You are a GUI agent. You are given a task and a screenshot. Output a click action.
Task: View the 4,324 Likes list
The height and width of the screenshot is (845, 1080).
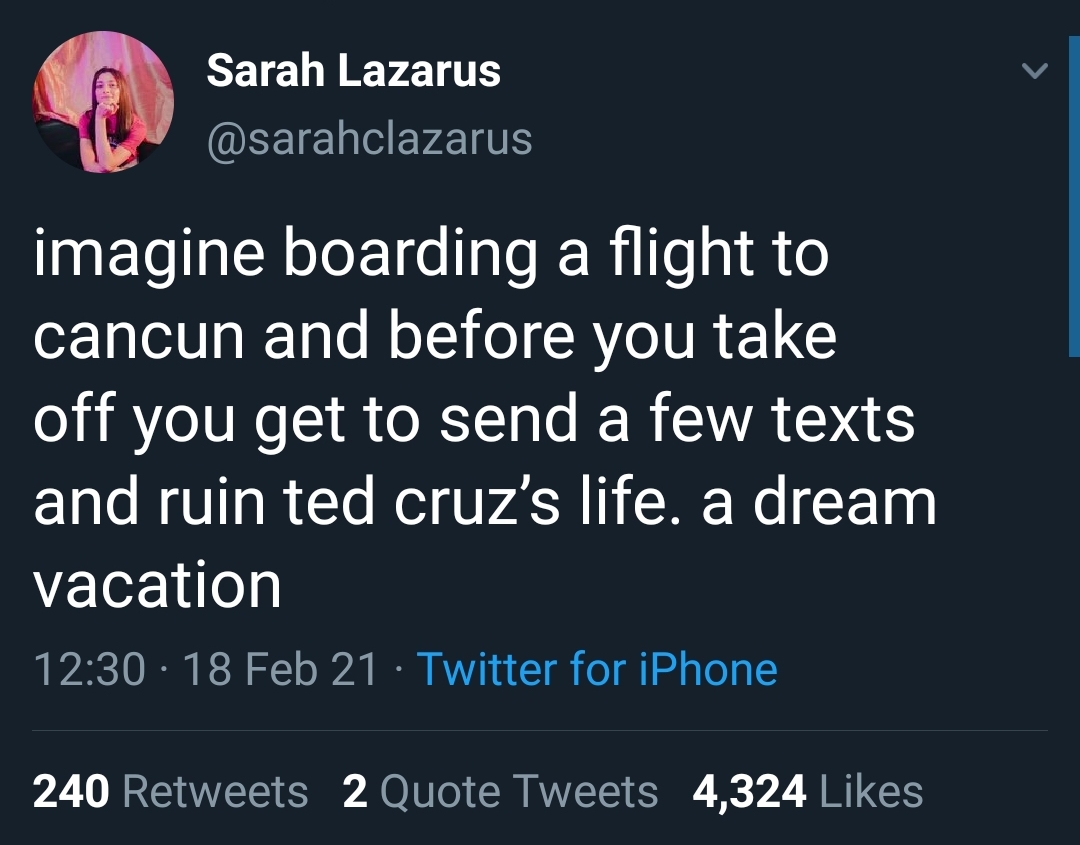tap(807, 792)
